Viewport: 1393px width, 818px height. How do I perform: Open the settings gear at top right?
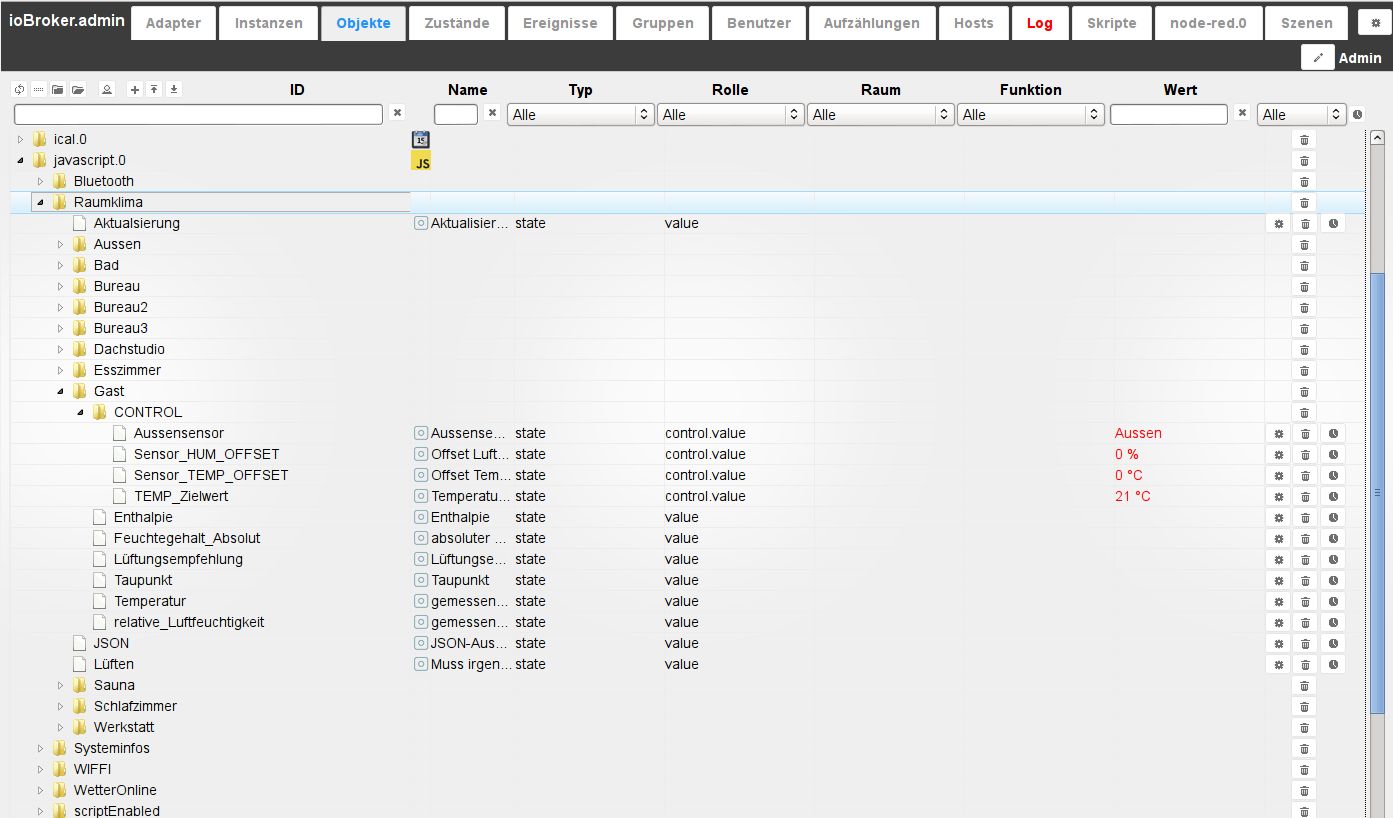coord(1375,22)
